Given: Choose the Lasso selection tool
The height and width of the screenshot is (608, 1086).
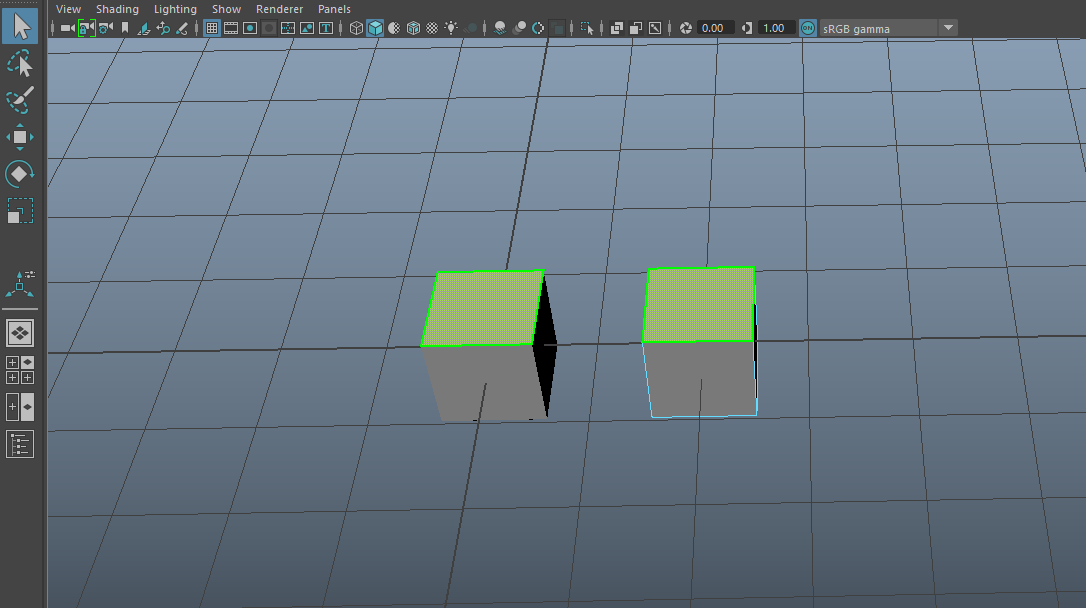Looking at the screenshot, I should (20, 63).
